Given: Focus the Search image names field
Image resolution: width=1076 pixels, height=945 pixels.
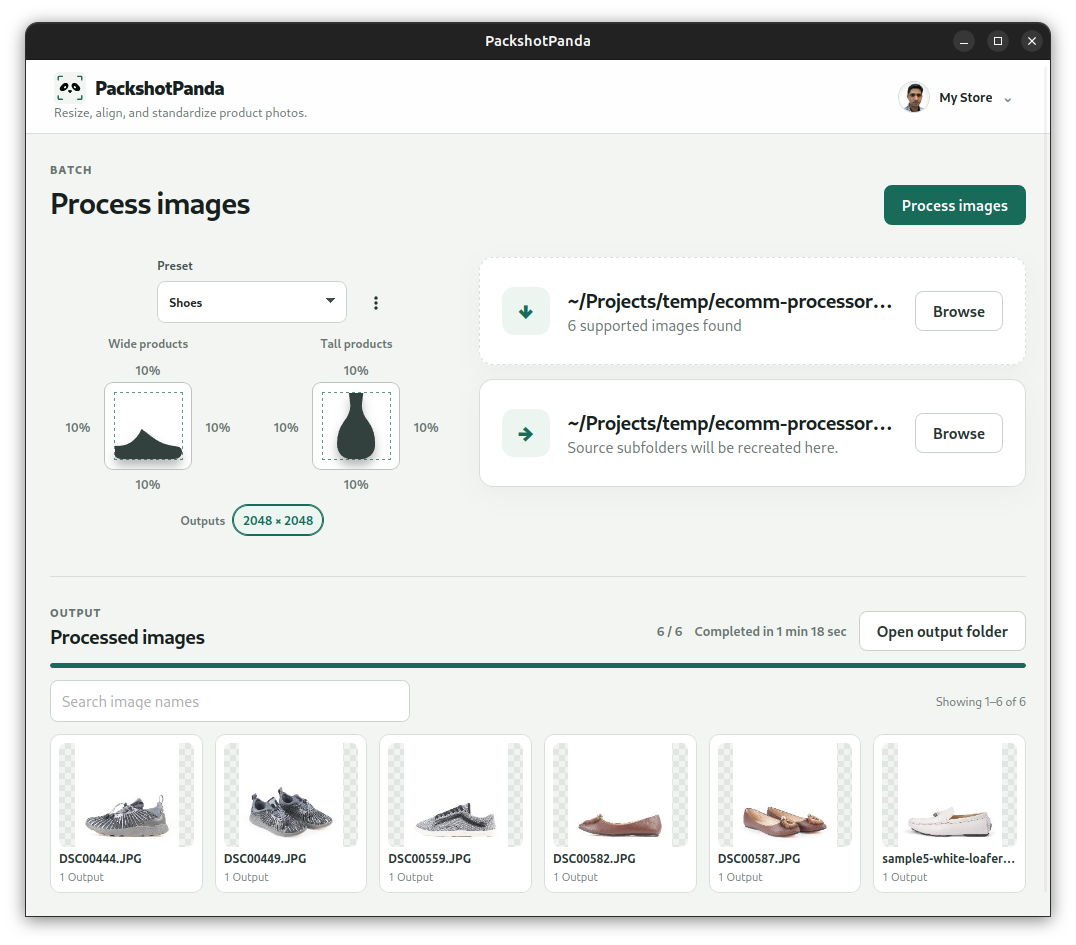Looking at the screenshot, I should pos(230,701).
